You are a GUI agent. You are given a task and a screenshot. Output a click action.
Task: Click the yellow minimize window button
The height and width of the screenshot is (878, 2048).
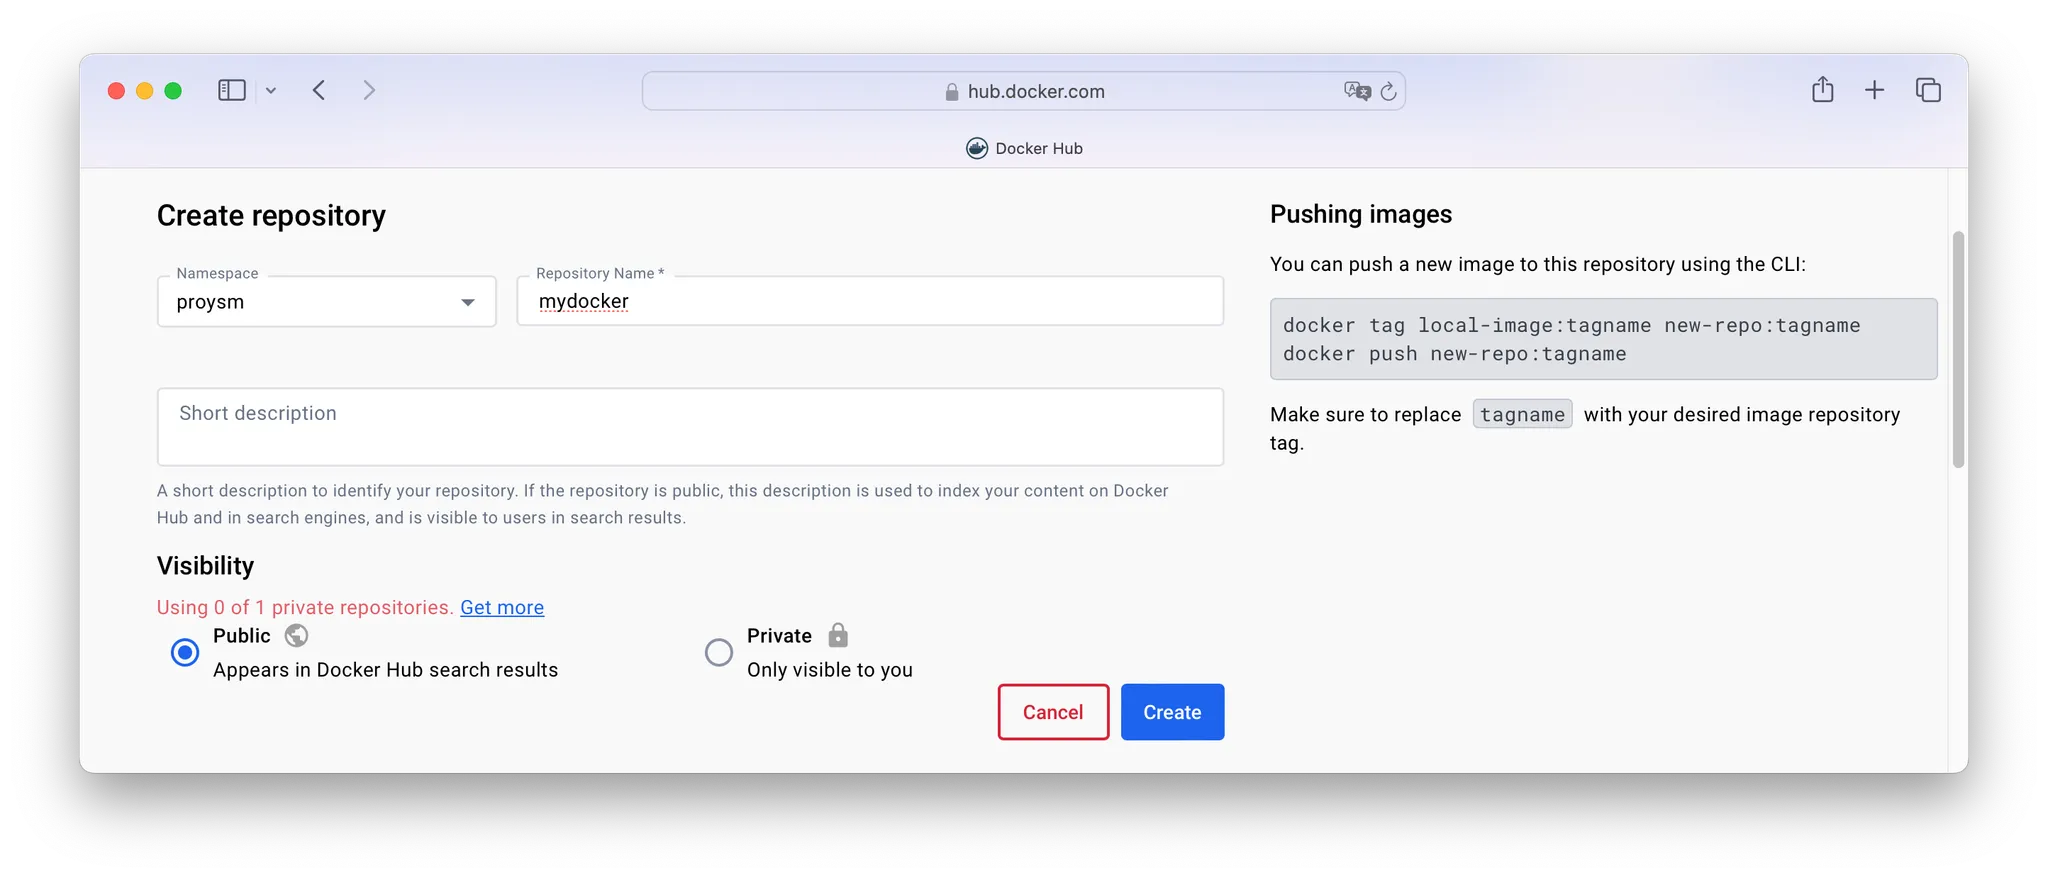pos(144,91)
